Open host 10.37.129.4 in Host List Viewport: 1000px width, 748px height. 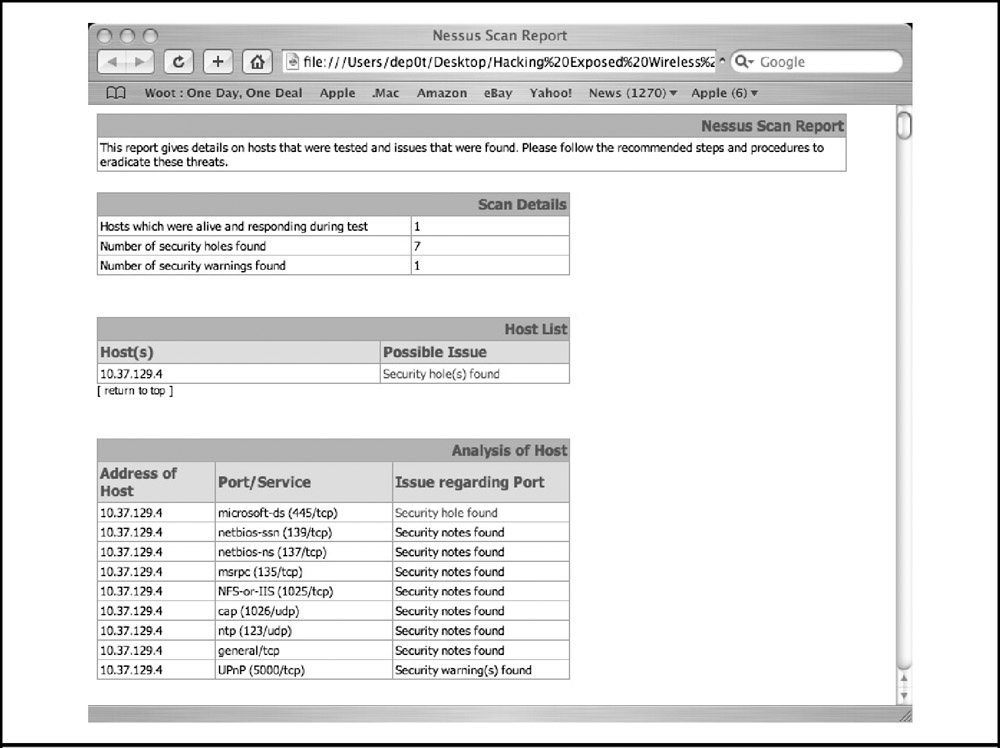131,374
